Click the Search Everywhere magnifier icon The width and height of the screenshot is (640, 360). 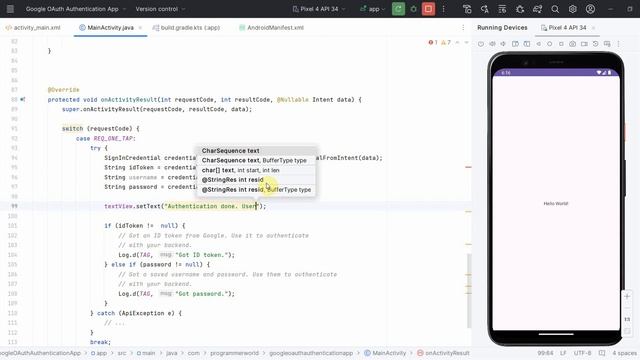tap(555, 9)
